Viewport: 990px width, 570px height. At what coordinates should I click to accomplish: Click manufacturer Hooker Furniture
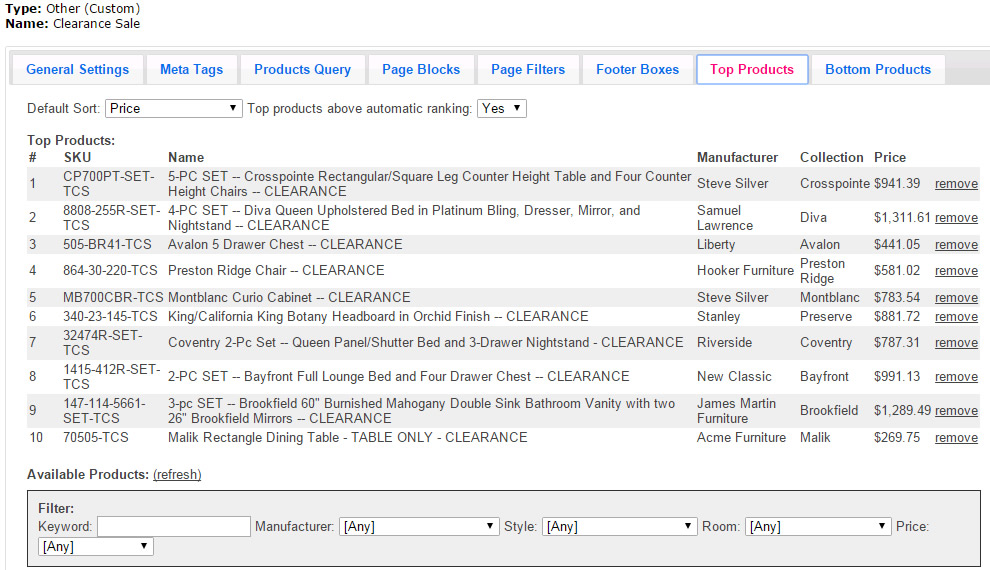click(x=745, y=271)
